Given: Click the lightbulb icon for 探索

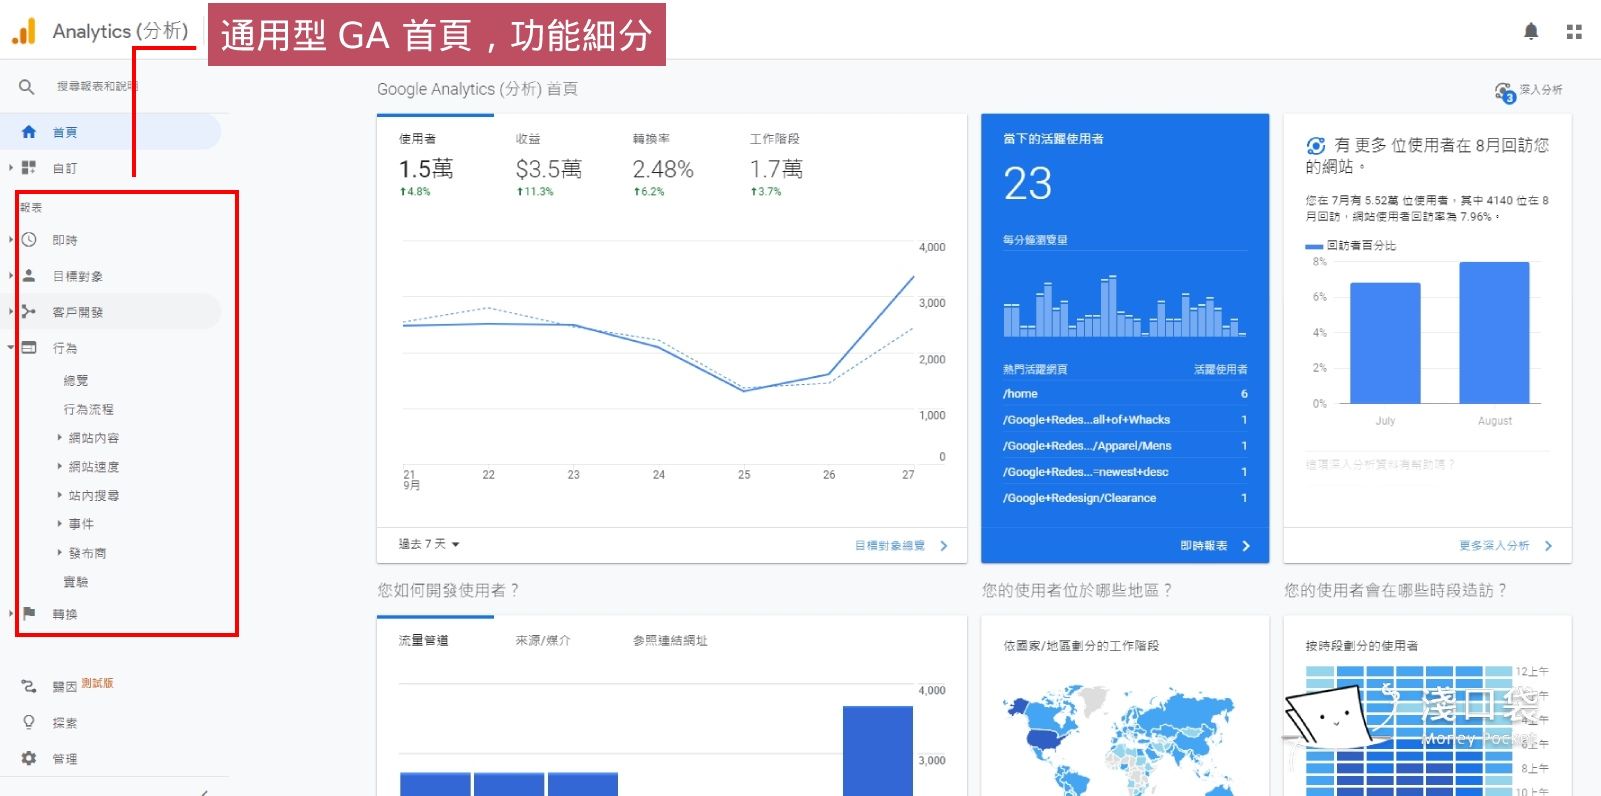Looking at the screenshot, I should coord(29,722).
